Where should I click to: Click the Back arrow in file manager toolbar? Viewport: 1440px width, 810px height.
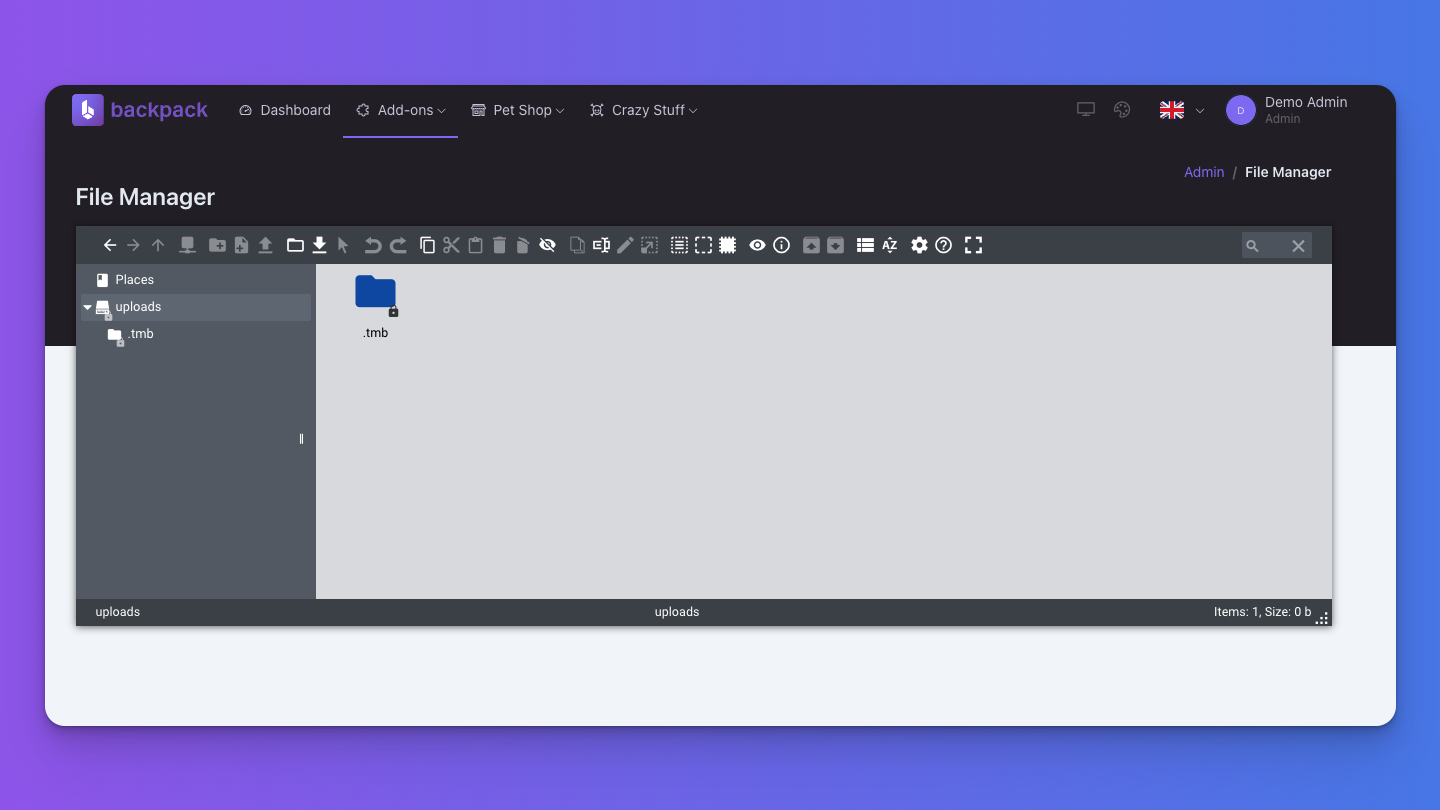110,245
